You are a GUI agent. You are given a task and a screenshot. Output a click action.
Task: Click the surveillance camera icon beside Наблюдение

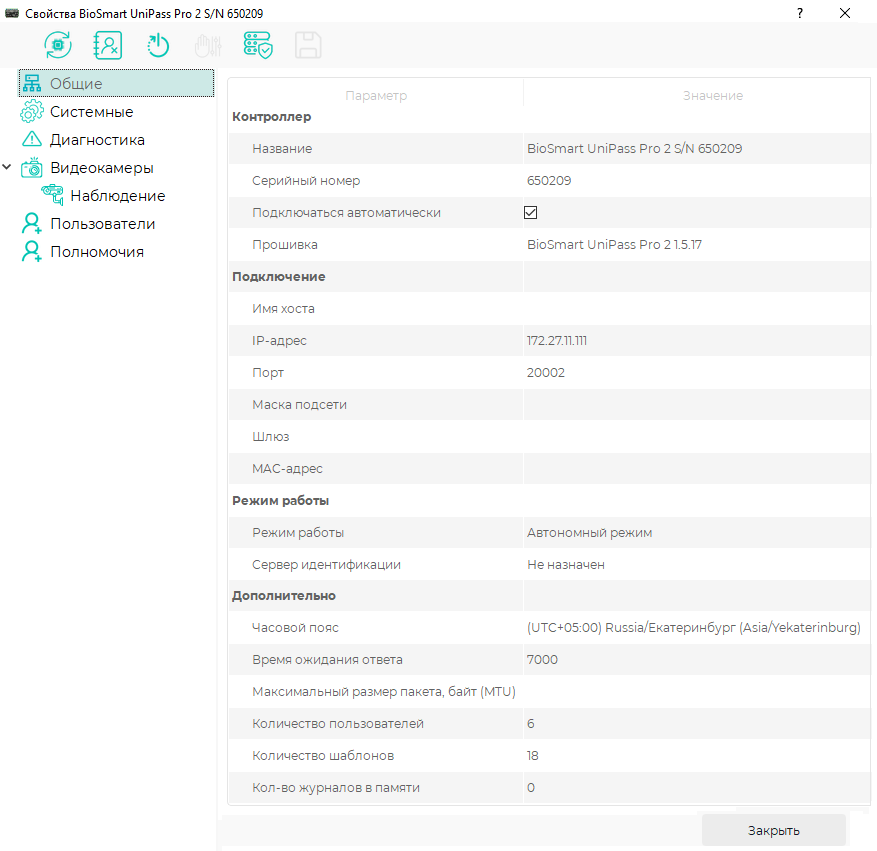(53, 195)
